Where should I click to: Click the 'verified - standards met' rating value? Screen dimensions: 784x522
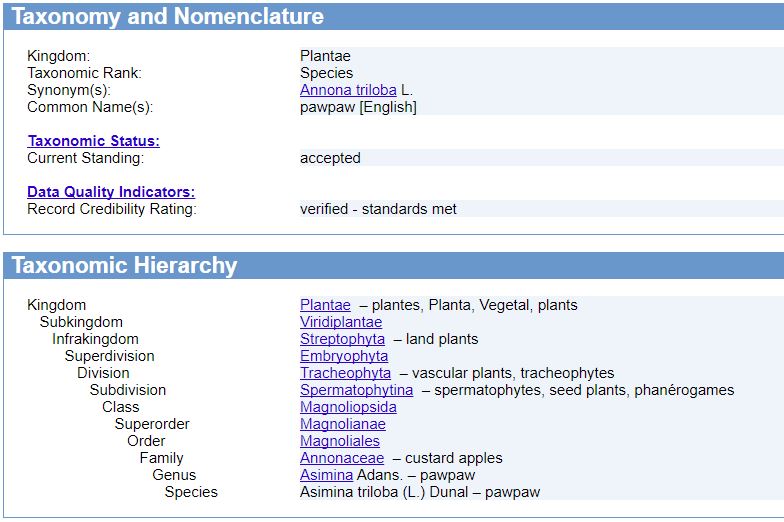(x=378, y=209)
